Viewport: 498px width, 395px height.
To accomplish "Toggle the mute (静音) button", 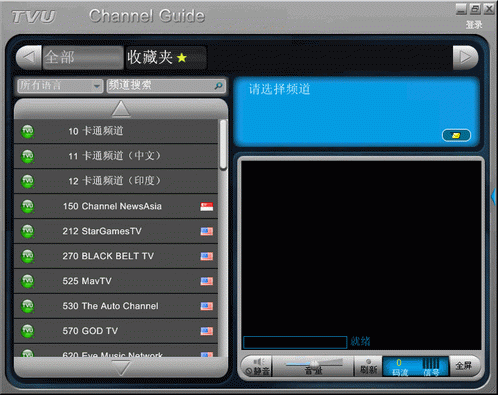I will (257, 366).
